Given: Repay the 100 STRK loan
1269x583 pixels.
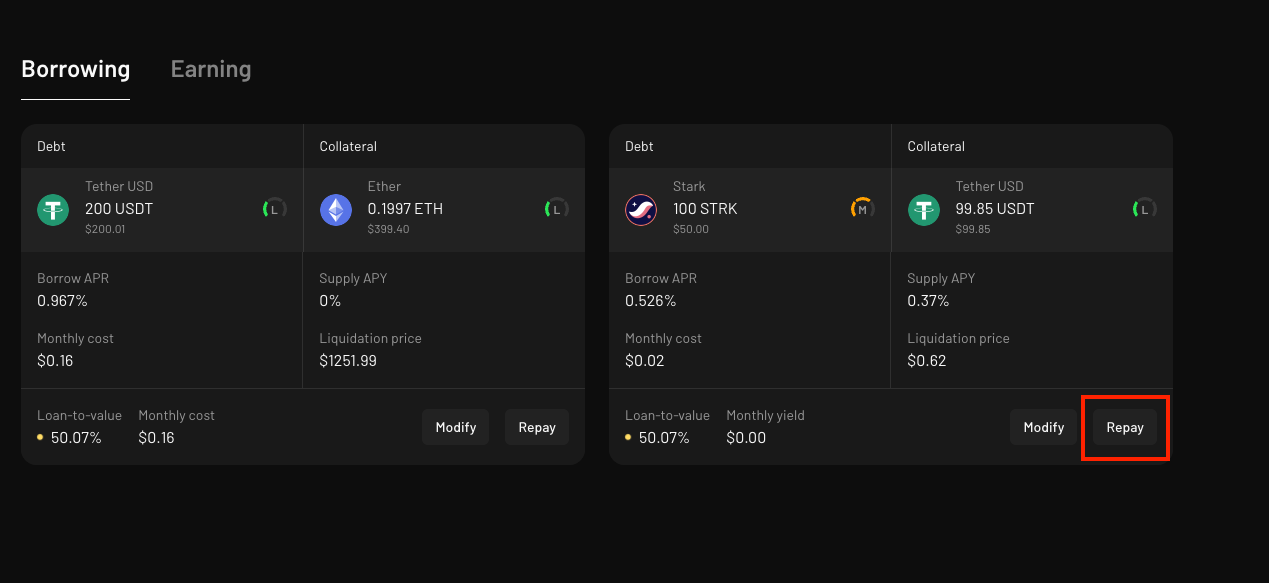Looking at the screenshot, I should point(1125,427).
